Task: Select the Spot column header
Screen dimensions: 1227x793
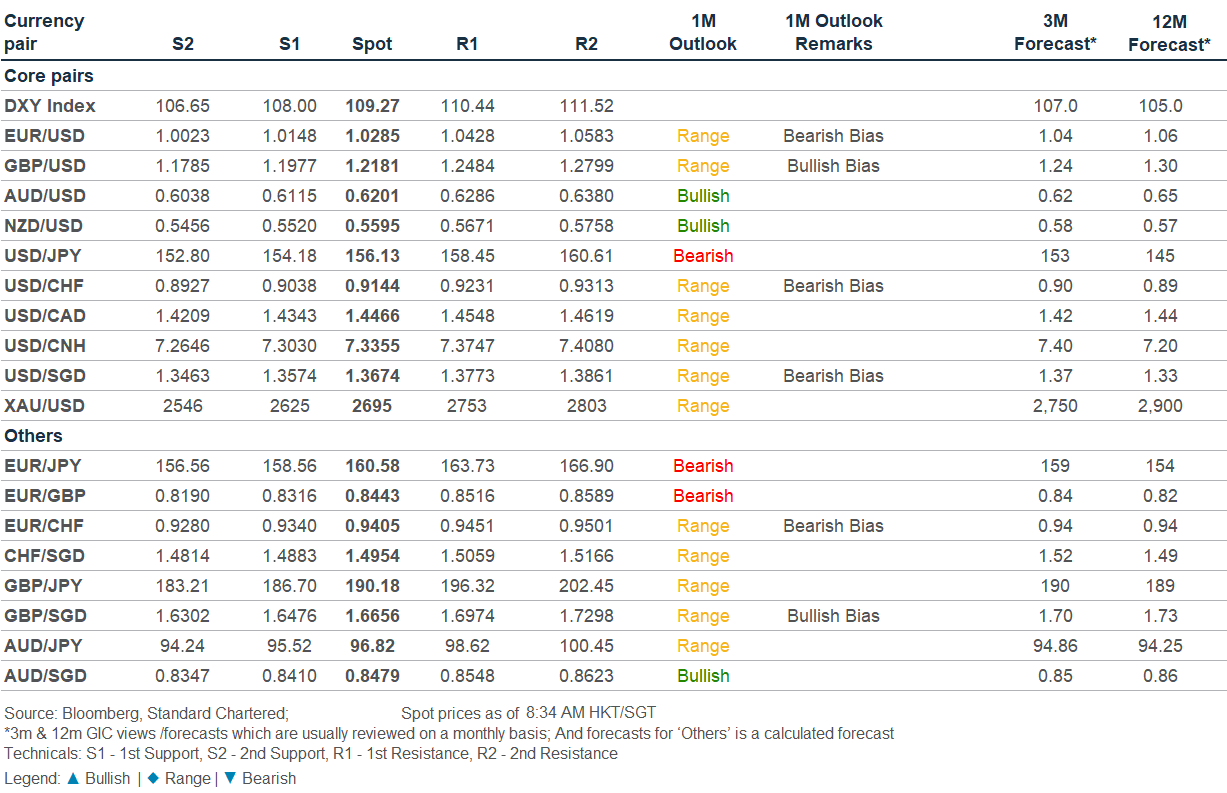Action: pyautogui.click(x=372, y=44)
